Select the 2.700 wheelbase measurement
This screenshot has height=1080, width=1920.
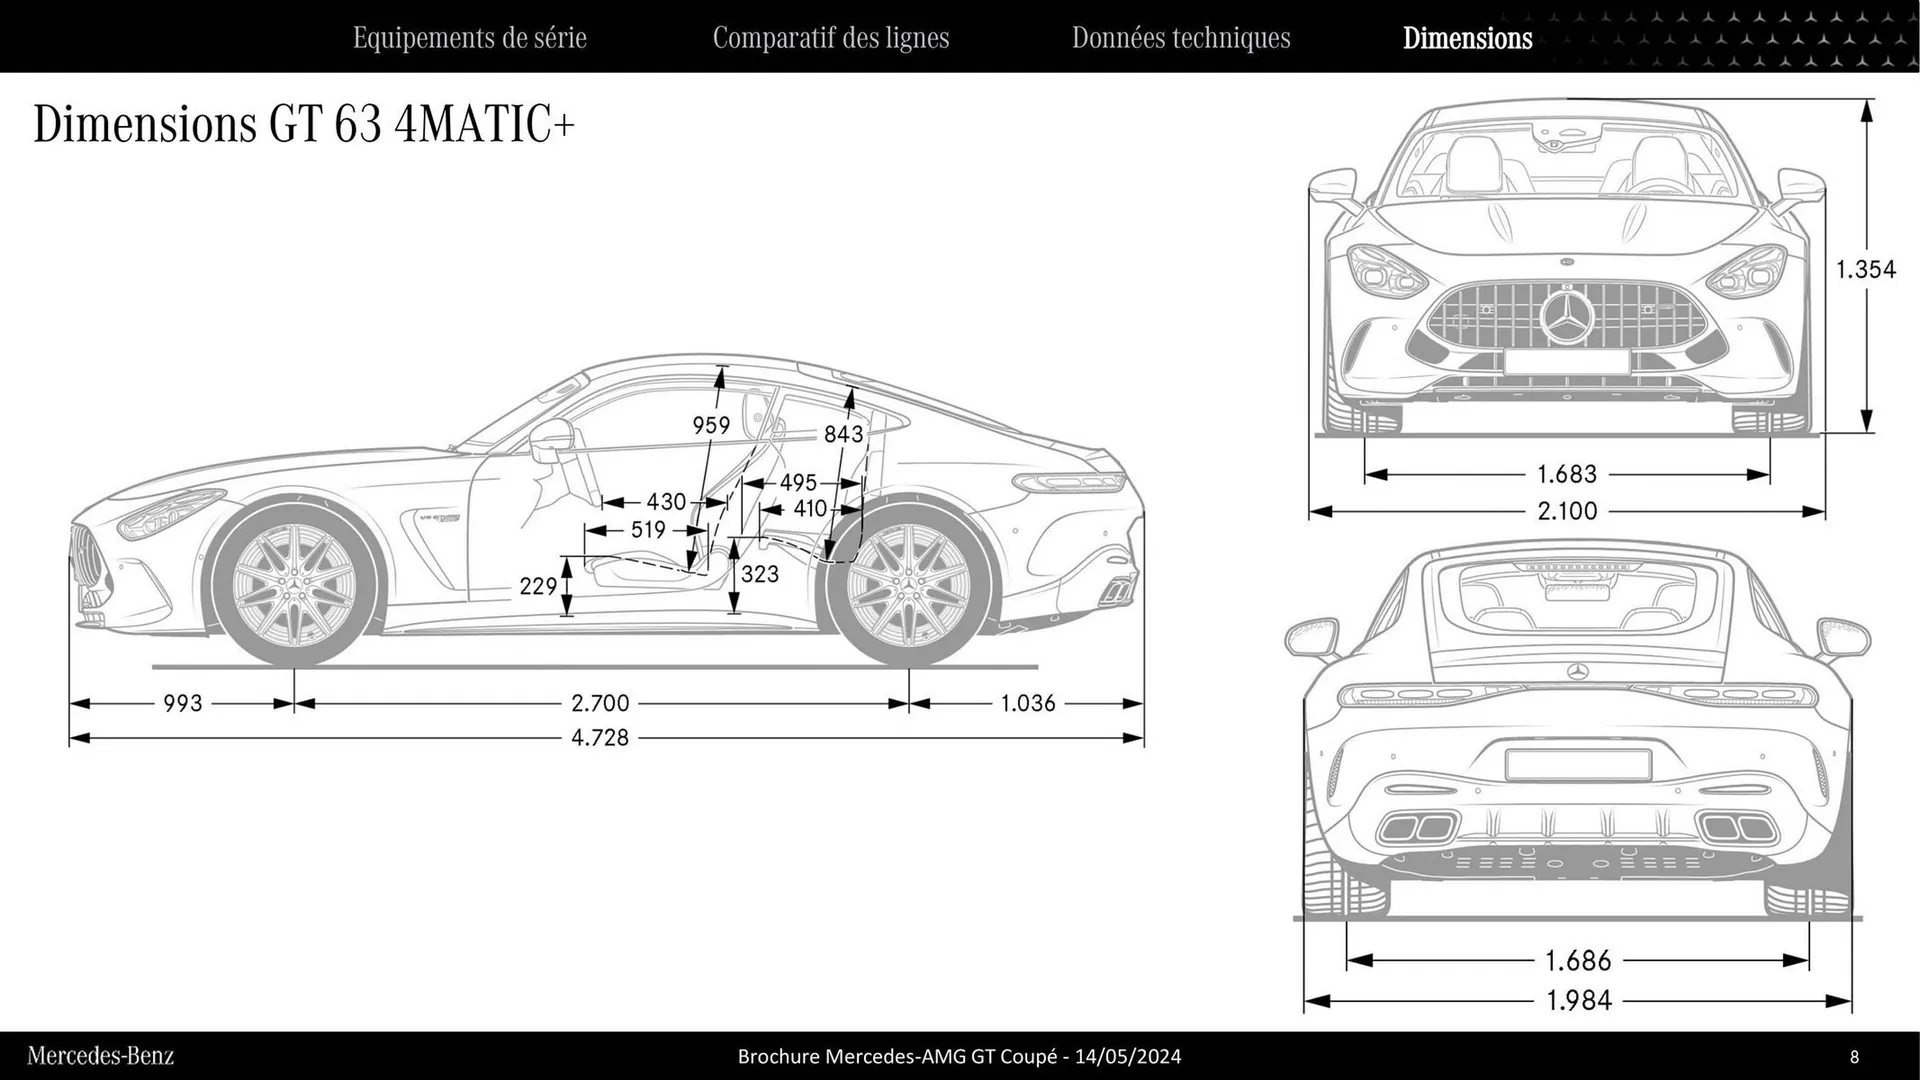click(600, 702)
